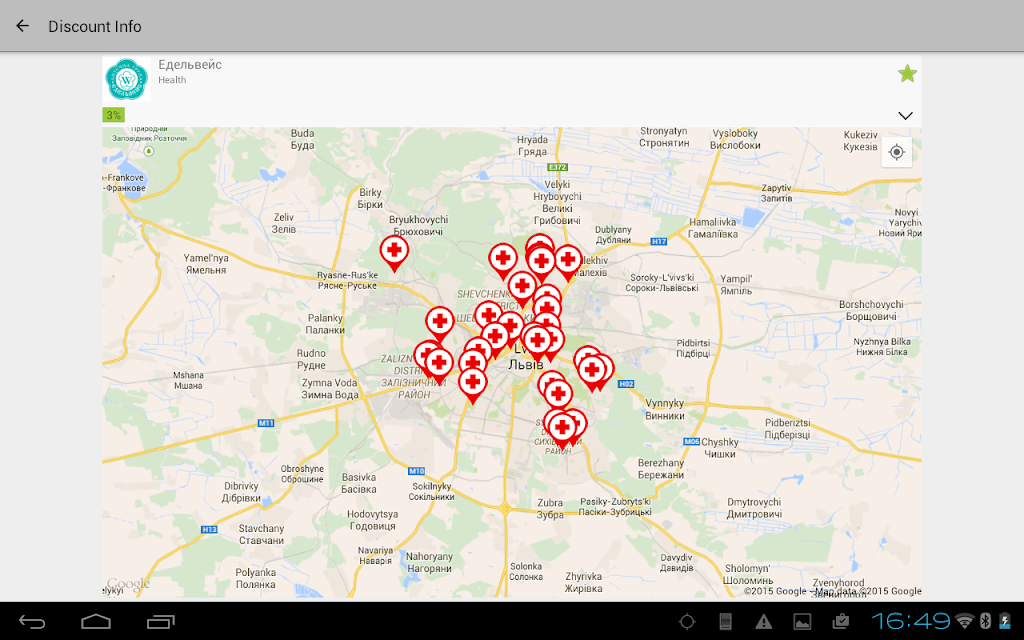1024x640 pixels.
Task: Go back using the arrow in Discount Info header
Action: click(x=23, y=26)
